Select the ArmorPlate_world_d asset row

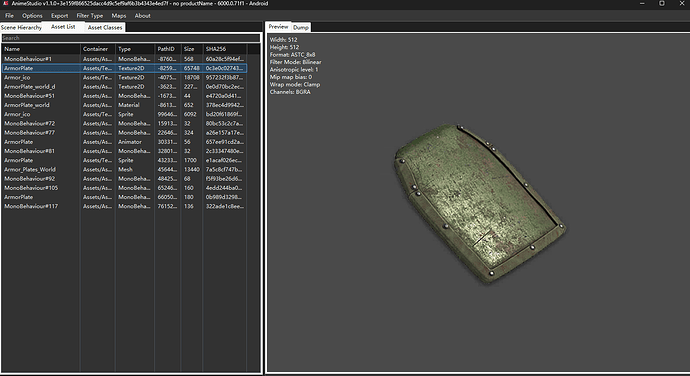click(x=125, y=87)
